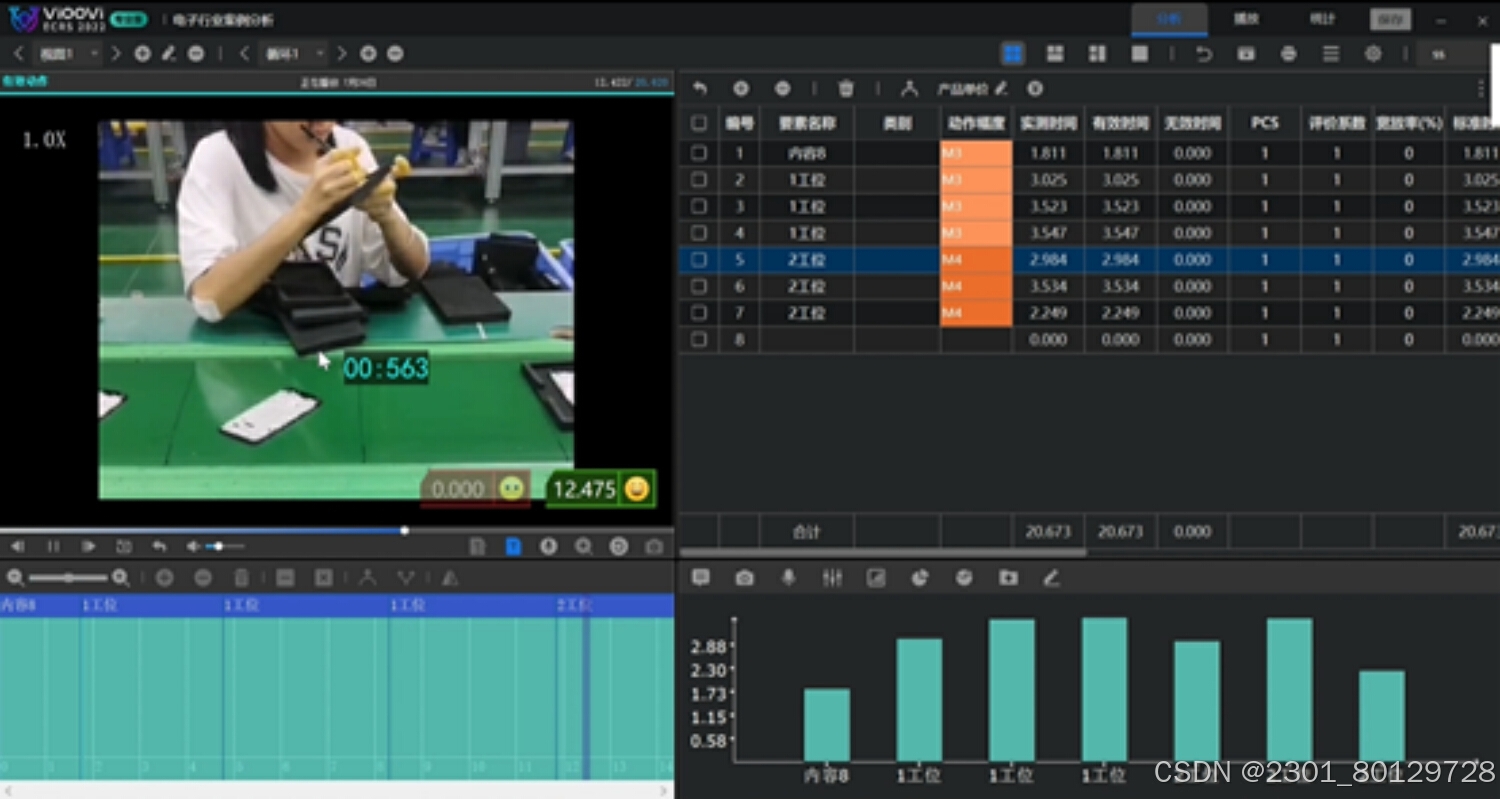
Task: Step the video to previous frame
Action: [x=17, y=547]
